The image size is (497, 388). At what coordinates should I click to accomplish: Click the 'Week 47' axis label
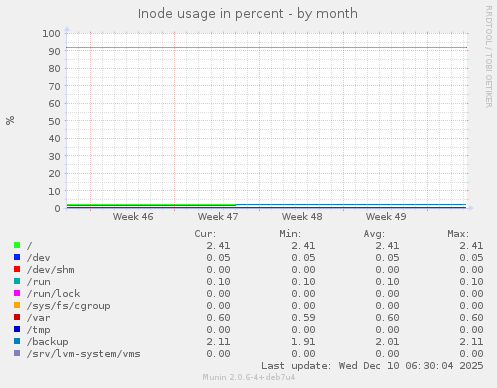218,217
